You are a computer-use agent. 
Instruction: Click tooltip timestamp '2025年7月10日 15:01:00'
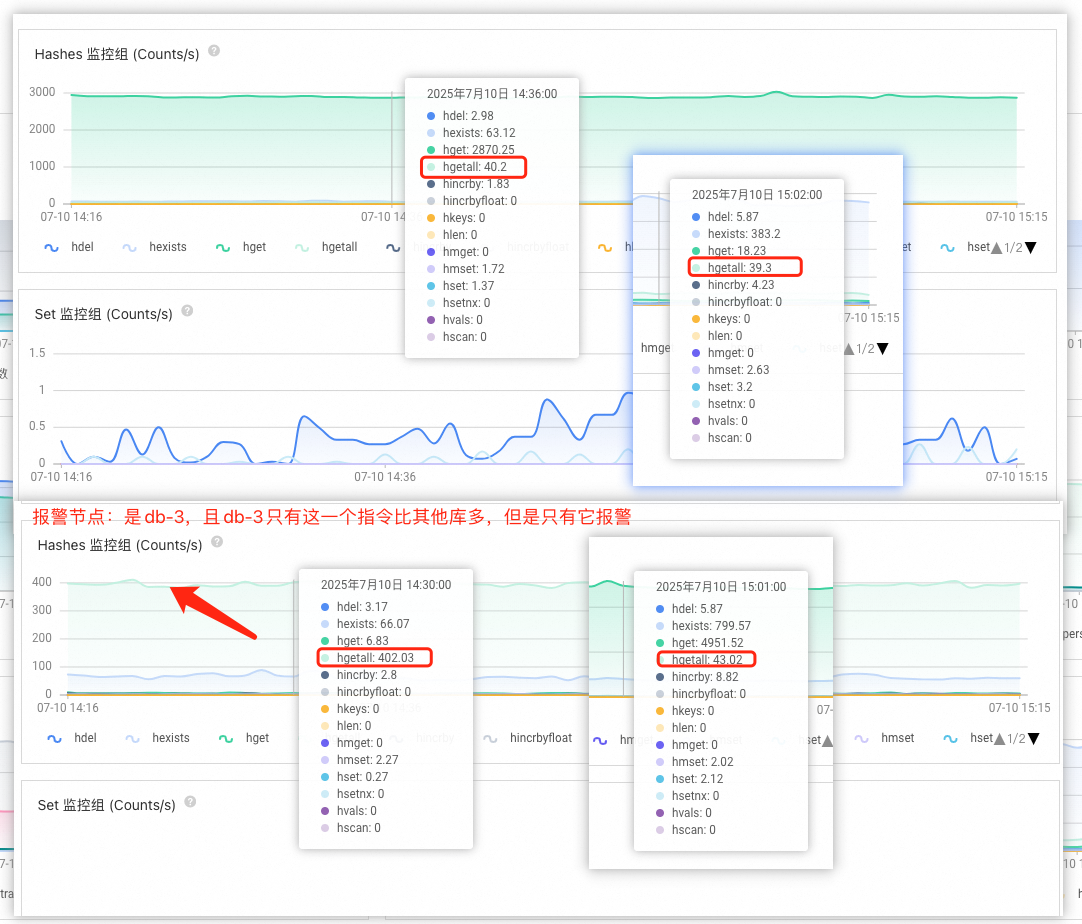coord(720,587)
